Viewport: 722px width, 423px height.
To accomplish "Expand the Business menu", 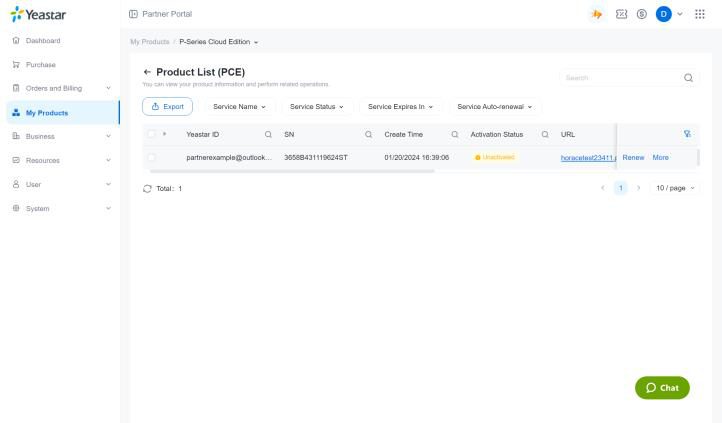I will 61,136.
